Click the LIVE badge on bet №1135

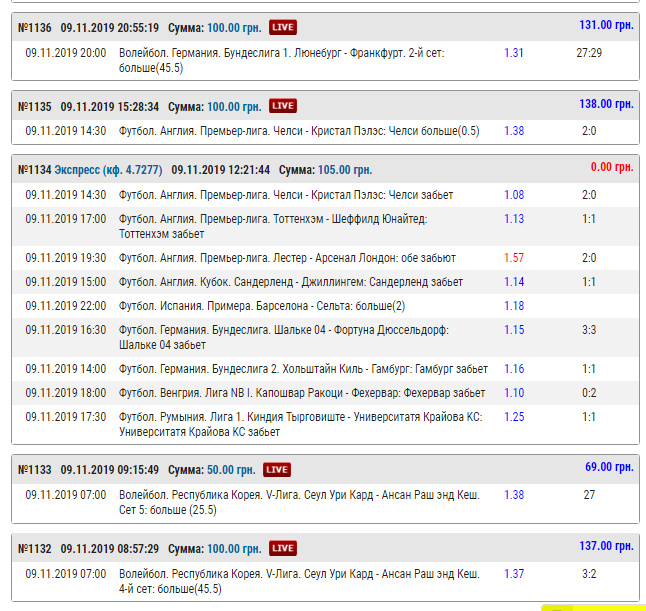(x=283, y=106)
